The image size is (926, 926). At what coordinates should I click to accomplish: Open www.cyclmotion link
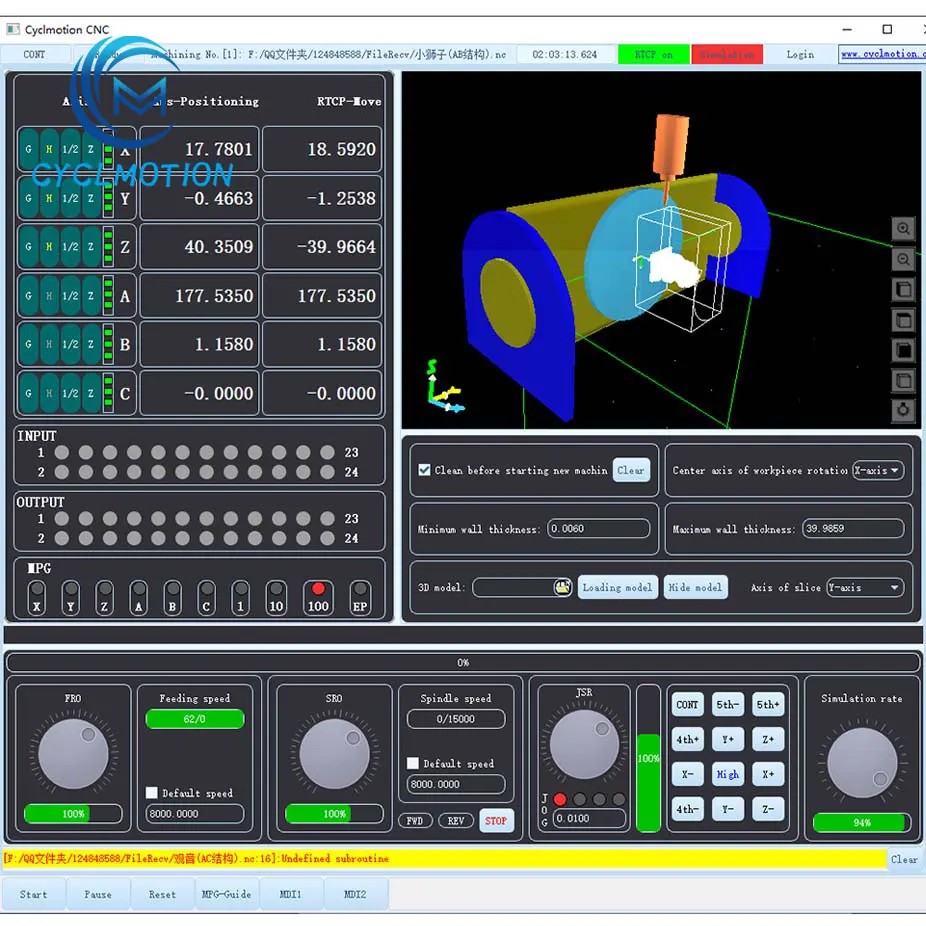pyautogui.click(x=881, y=54)
